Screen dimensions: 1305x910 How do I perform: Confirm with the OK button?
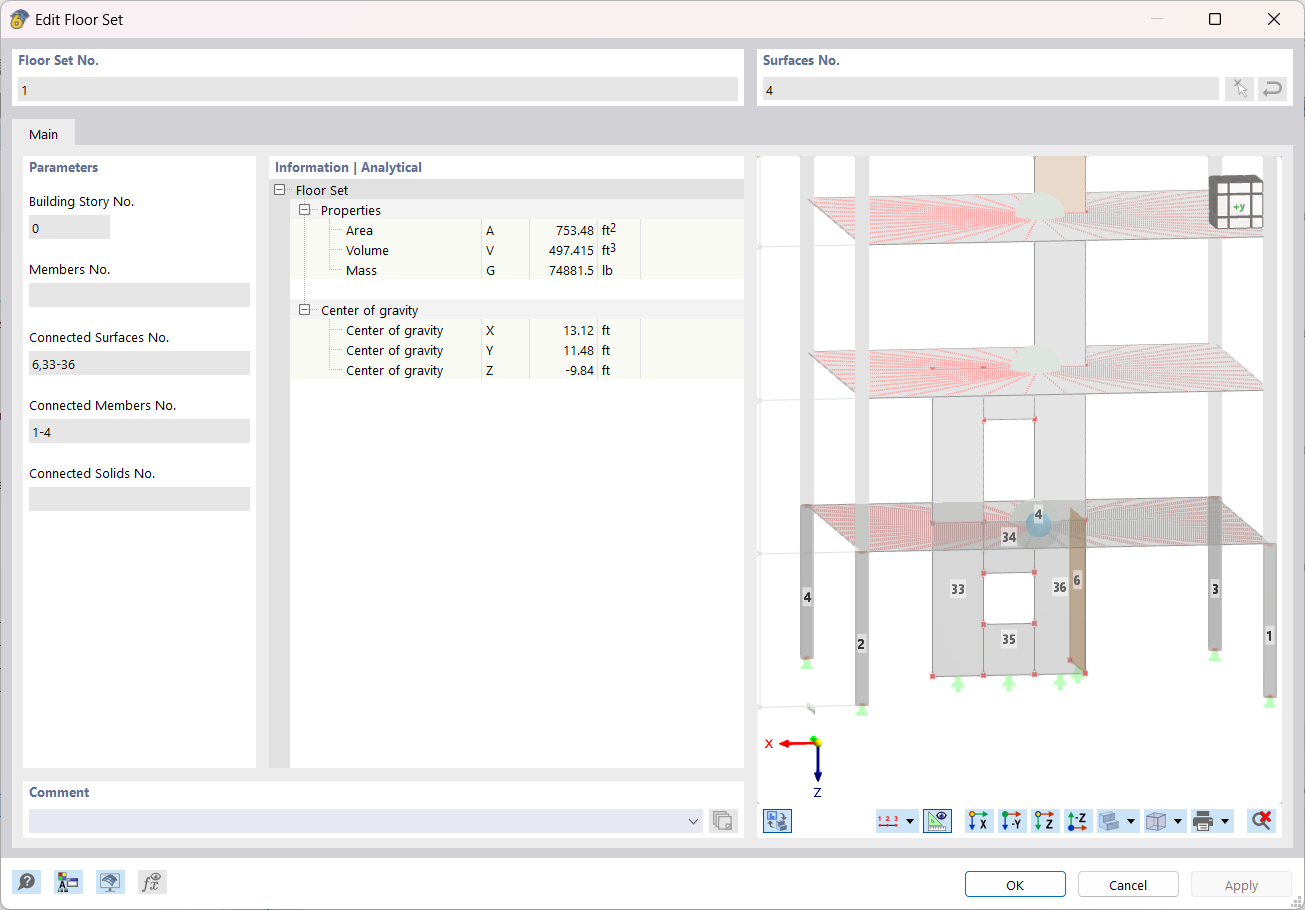pyautogui.click(x=1015, y=885)
